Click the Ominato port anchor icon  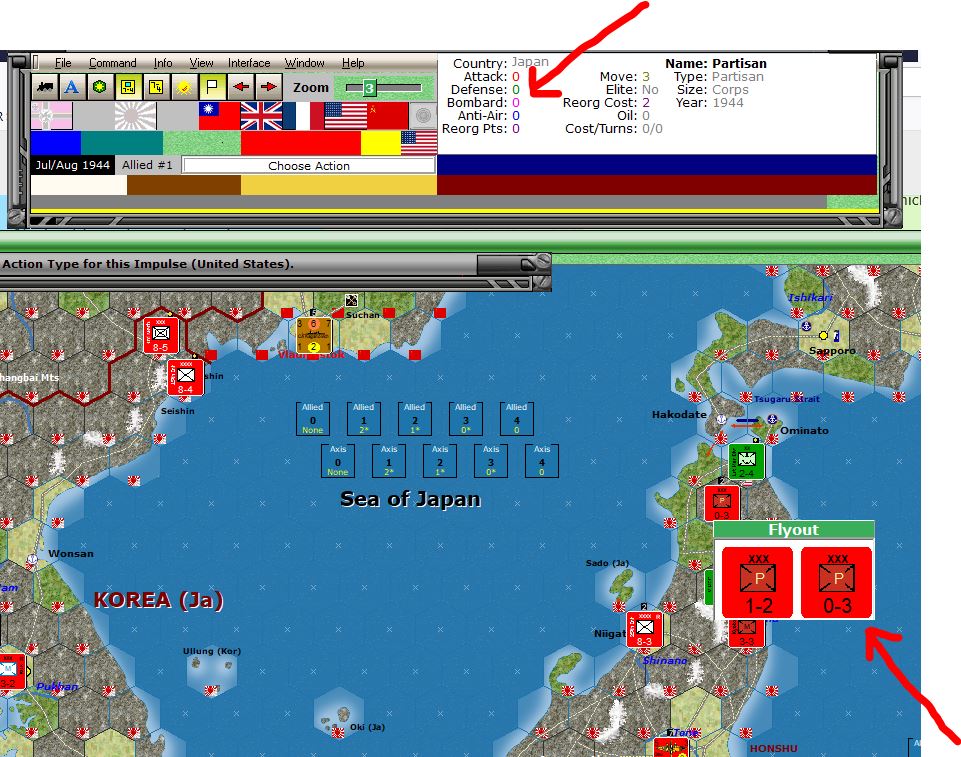click(772, 419)
